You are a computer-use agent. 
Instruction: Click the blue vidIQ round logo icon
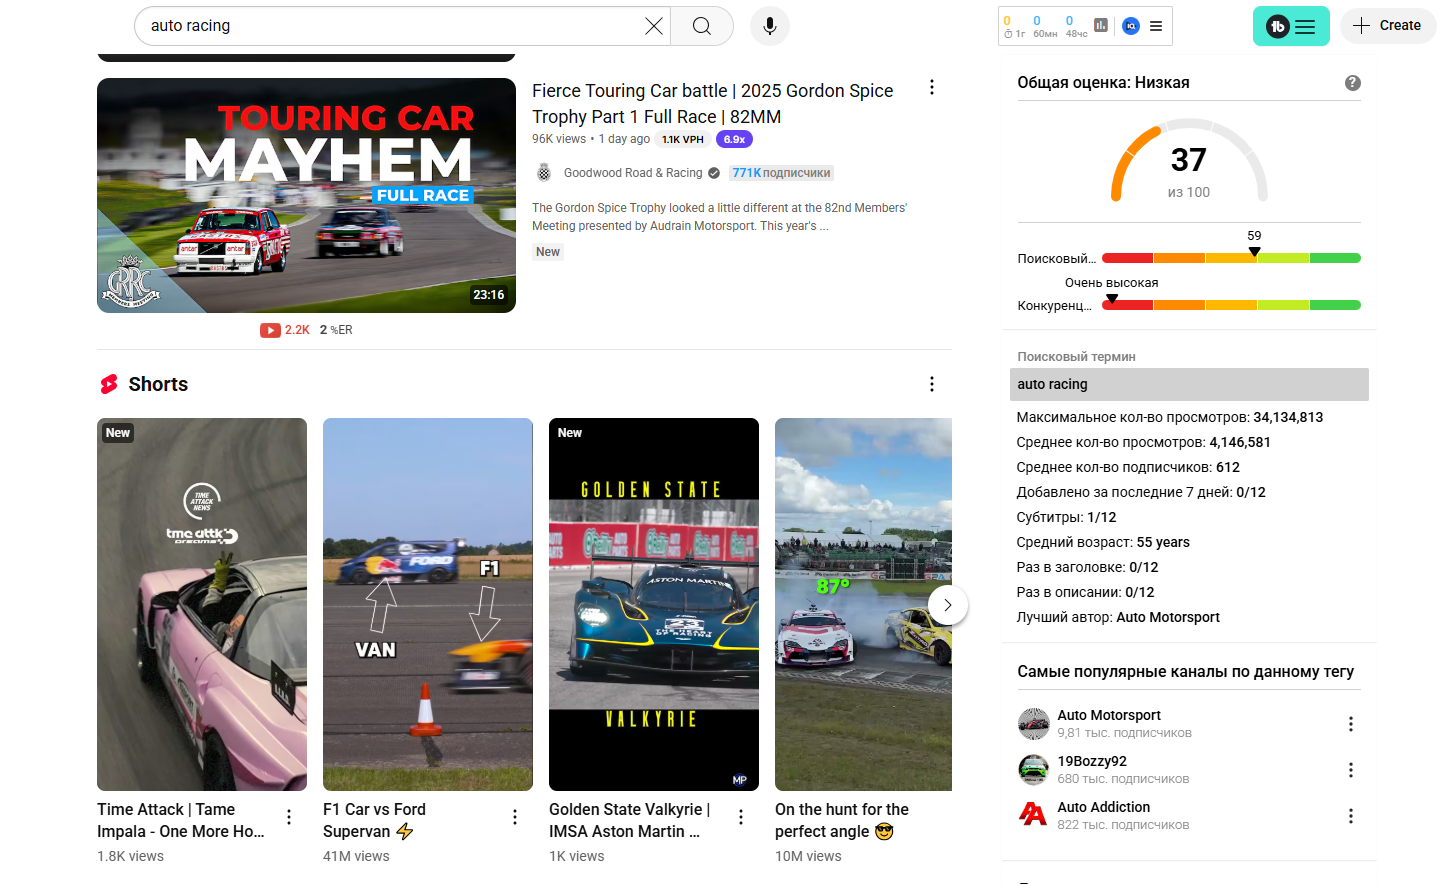click(1131, 26)
